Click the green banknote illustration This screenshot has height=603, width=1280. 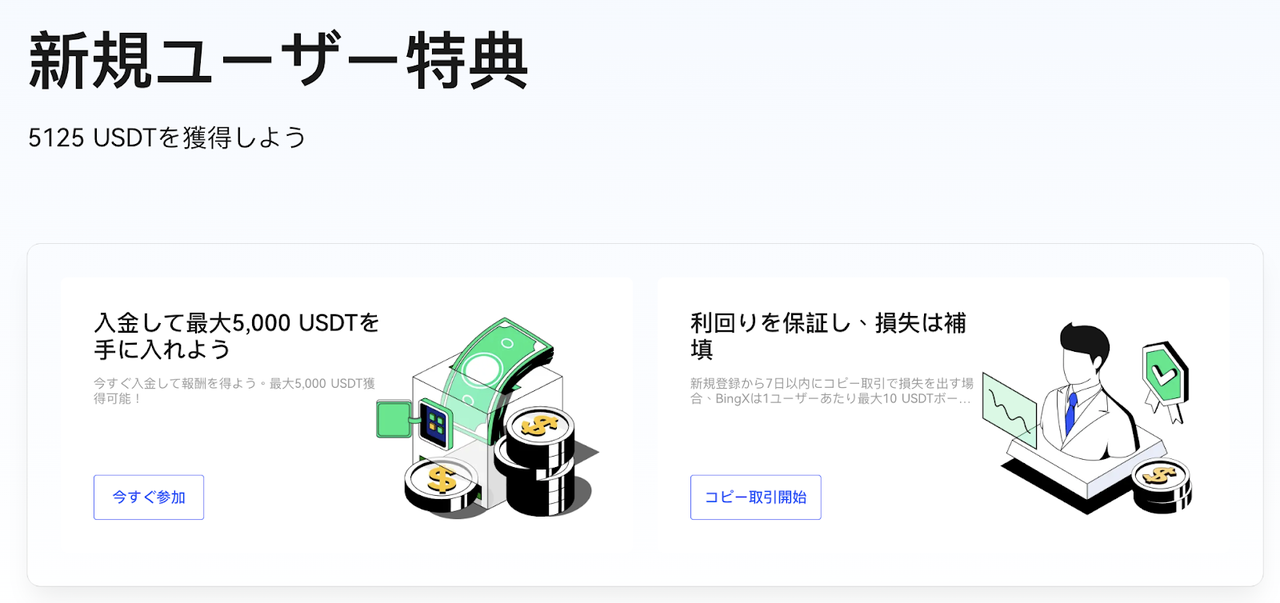497,372
